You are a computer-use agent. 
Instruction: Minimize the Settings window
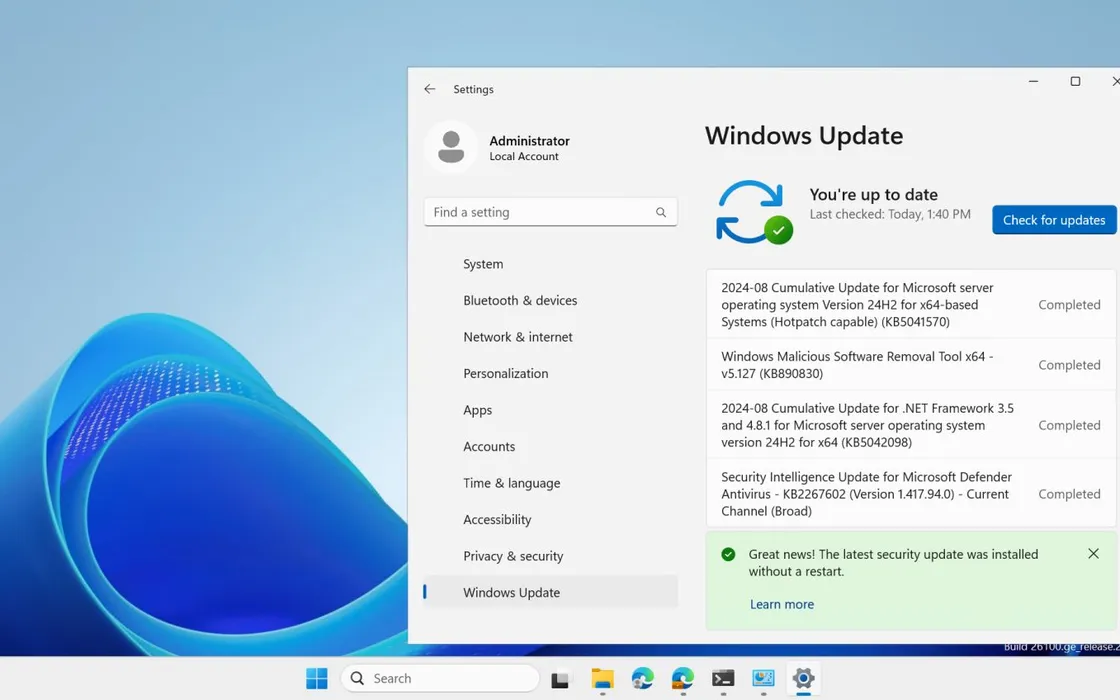pos(1033,81)
